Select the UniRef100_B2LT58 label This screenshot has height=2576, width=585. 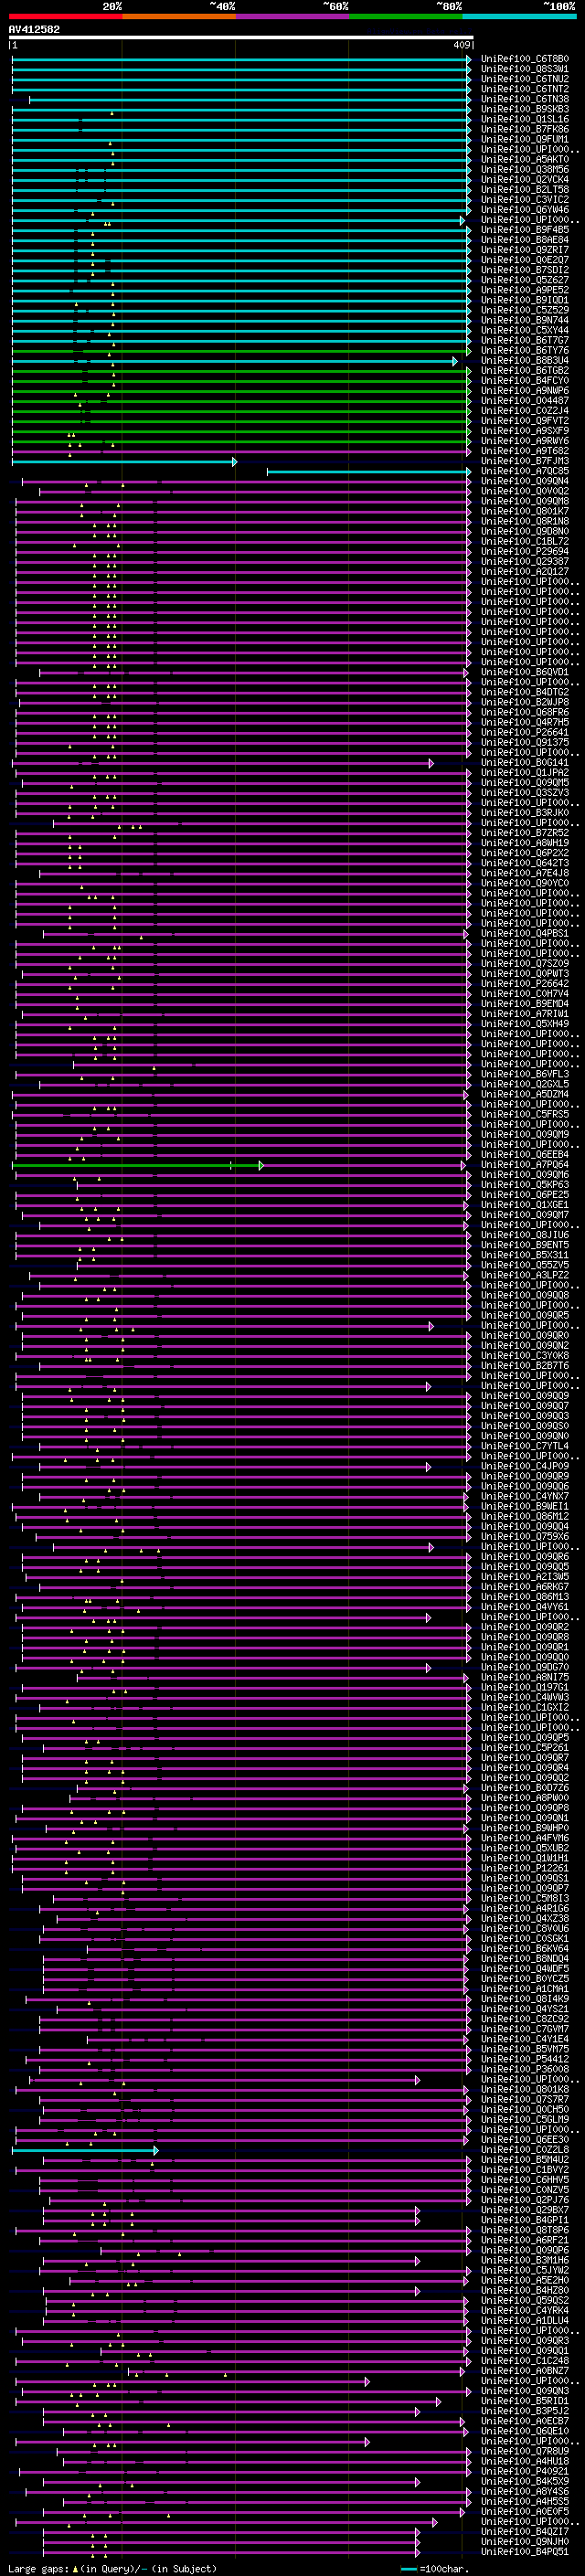point(525,189)
